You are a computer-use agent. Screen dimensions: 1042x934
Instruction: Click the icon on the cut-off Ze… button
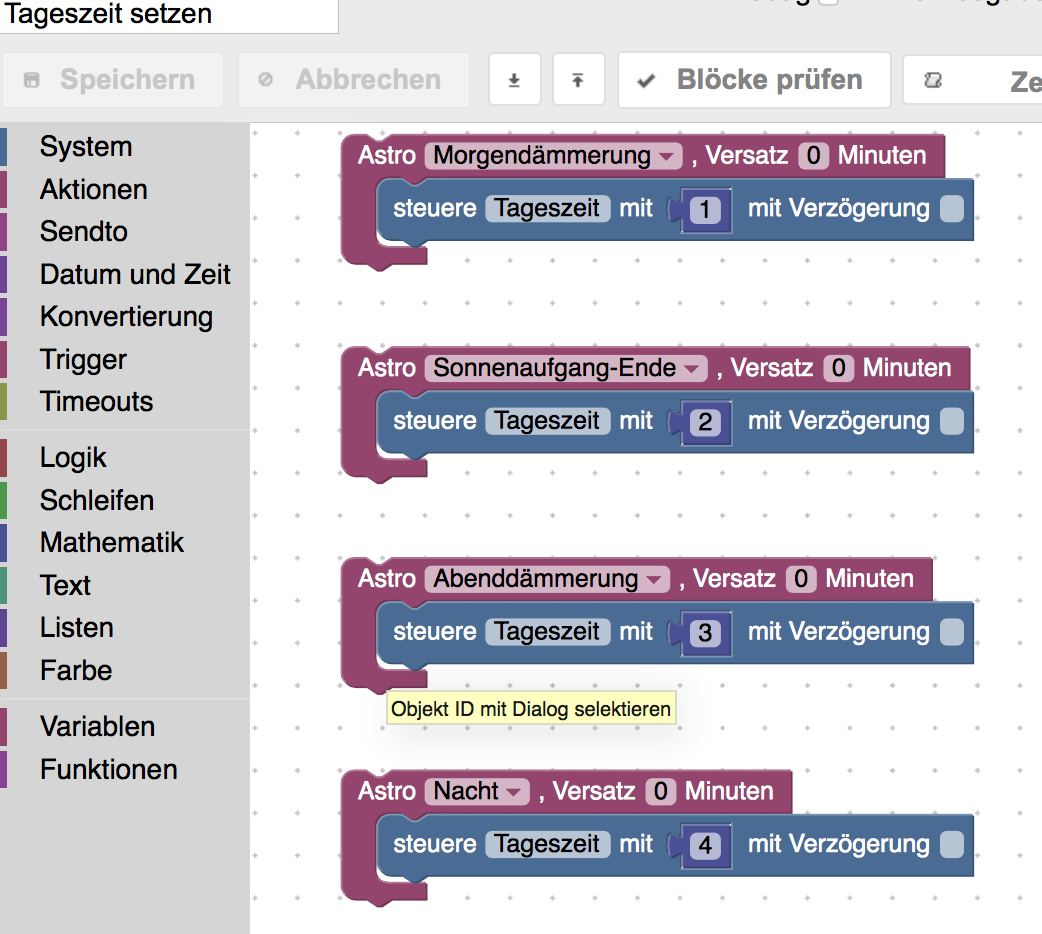933,80
